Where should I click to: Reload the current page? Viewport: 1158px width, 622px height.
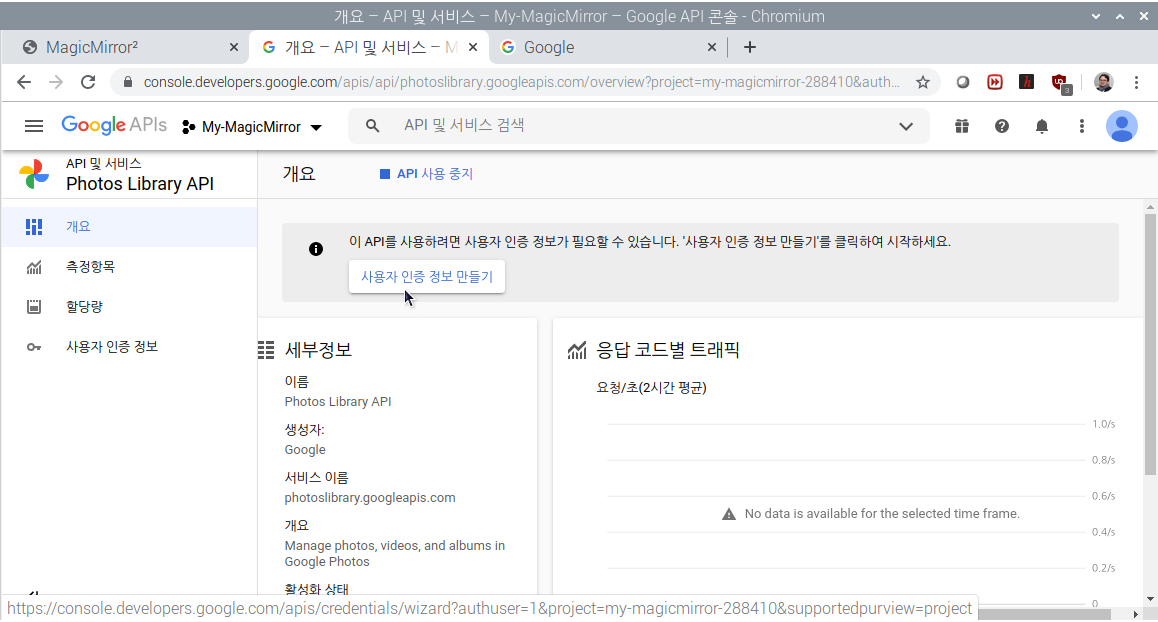coord(88,82)
